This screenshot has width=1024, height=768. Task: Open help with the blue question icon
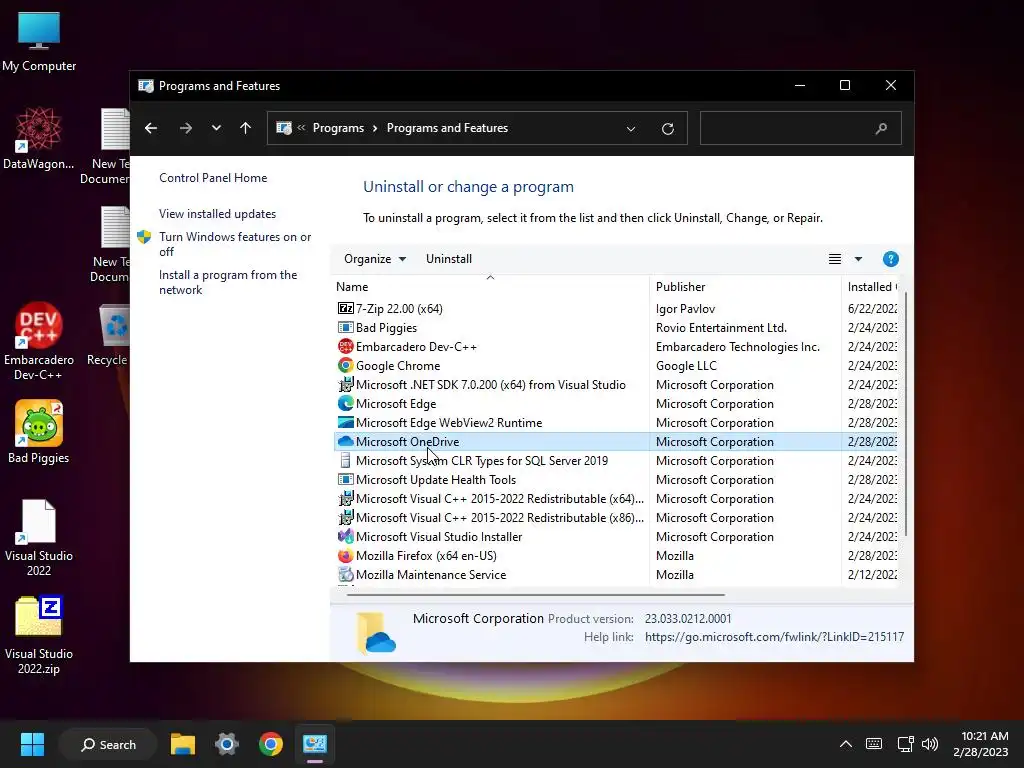890,259
